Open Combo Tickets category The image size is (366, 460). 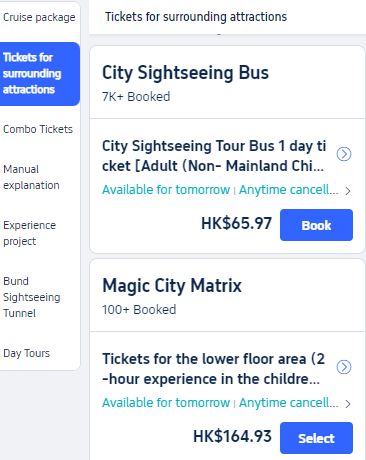coord(38,129)
